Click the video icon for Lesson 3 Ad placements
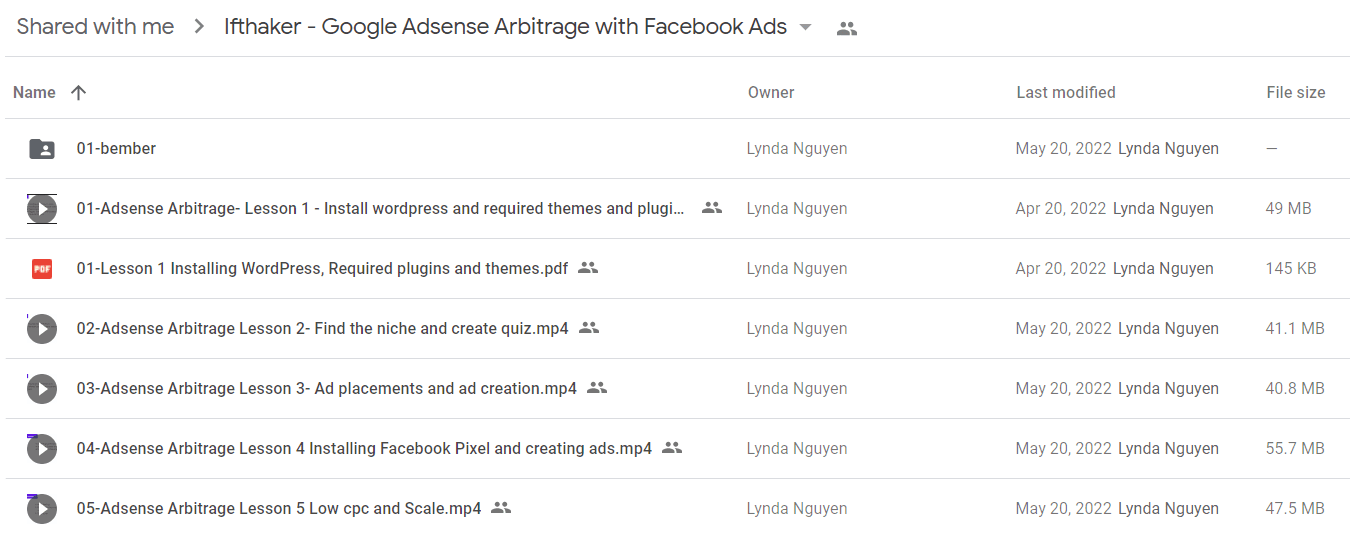The height and width of the screenshot is (534, 1350). [x=42, y=389]
